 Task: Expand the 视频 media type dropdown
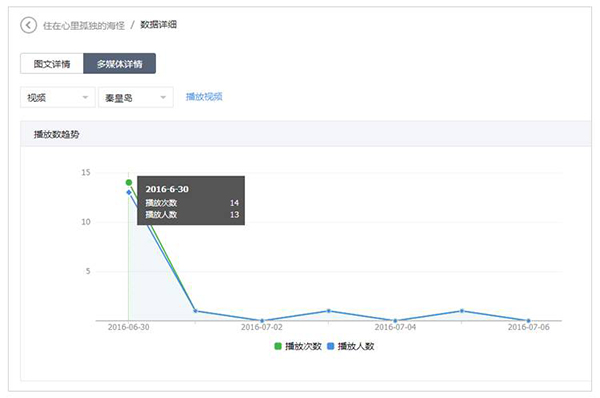click(57, 98)
